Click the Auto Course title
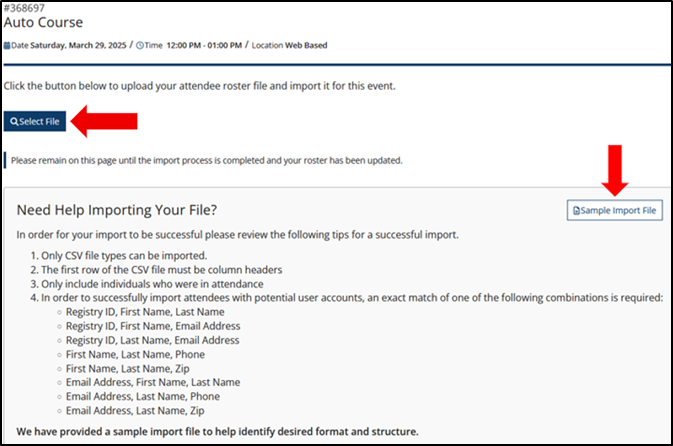This screenshot has width=673, height=446. pos(44,22)
